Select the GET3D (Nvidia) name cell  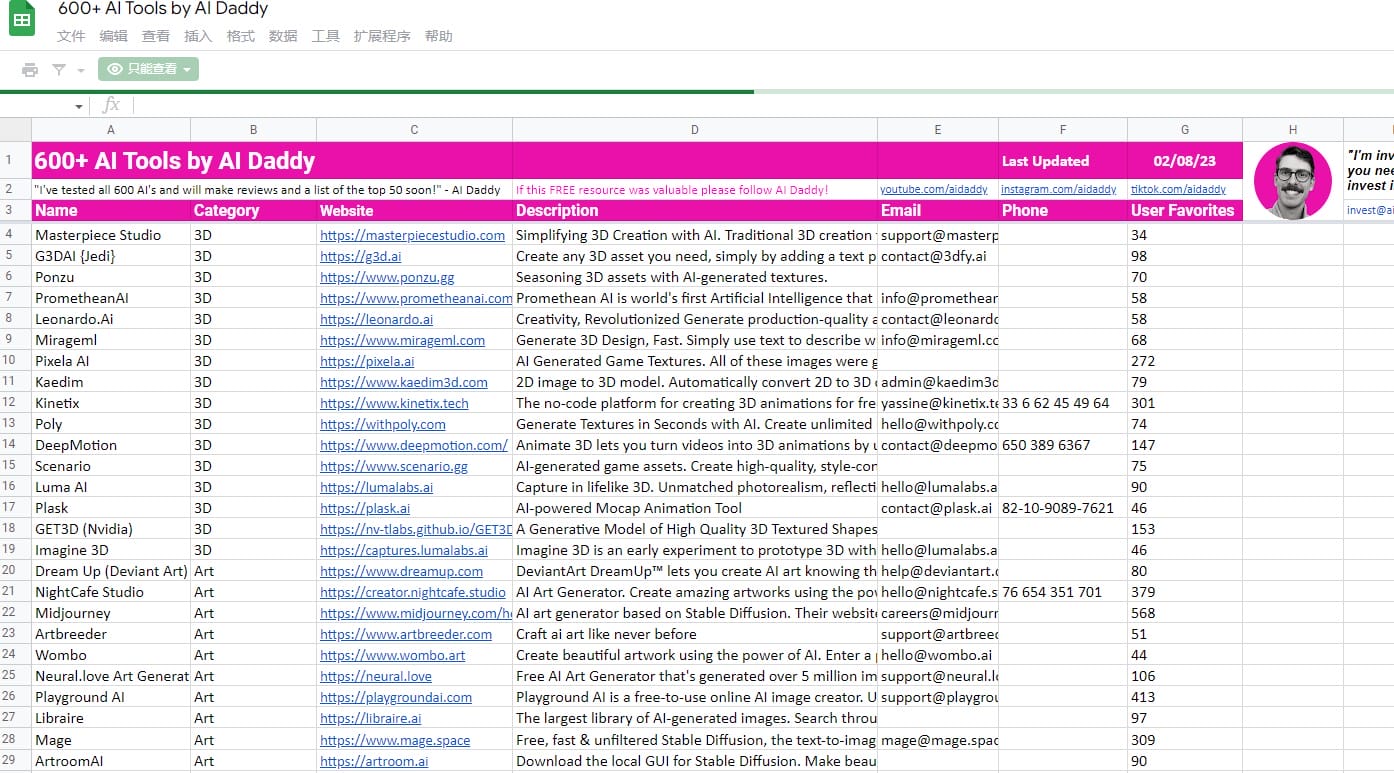pyautogui.click(x=111, y=529)
